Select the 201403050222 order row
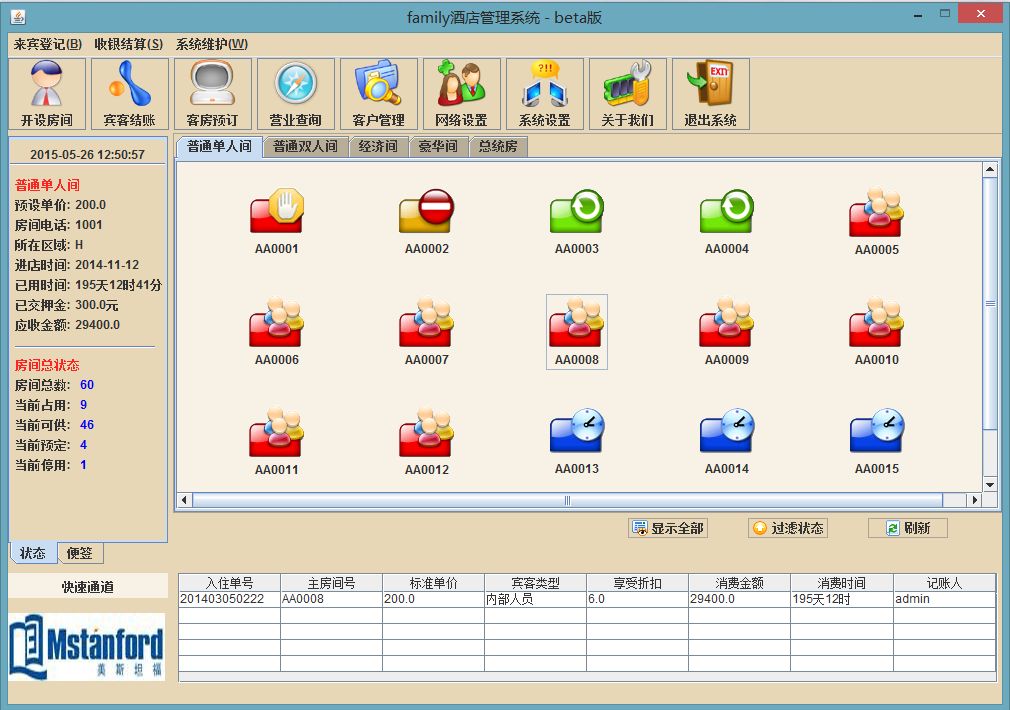Image resolution: width=1010 pixels, height=710 pixels. tap(229, 599)
